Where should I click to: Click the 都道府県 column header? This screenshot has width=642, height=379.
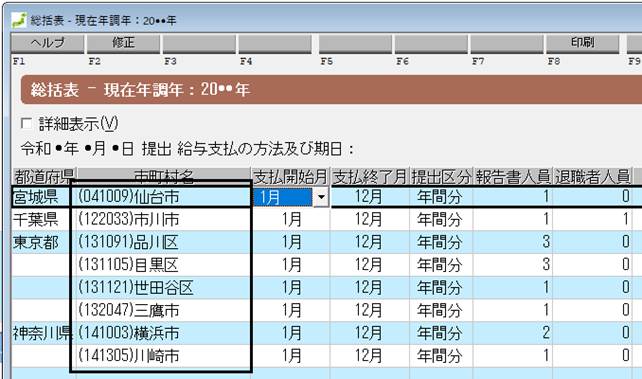[x=44, y=177]
